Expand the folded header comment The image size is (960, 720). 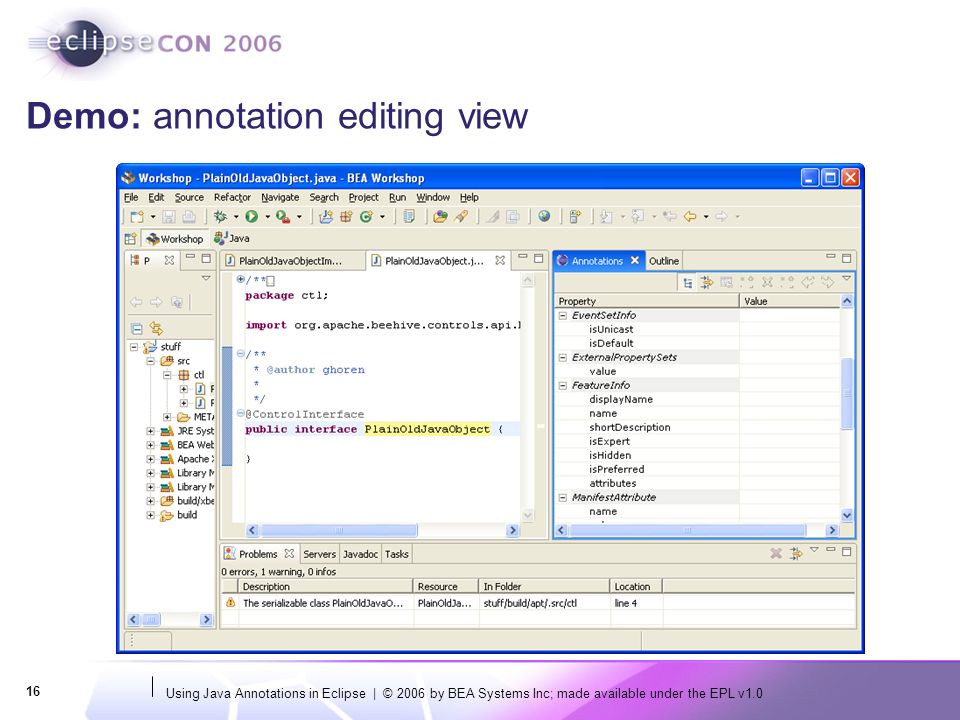coord(241,279)
